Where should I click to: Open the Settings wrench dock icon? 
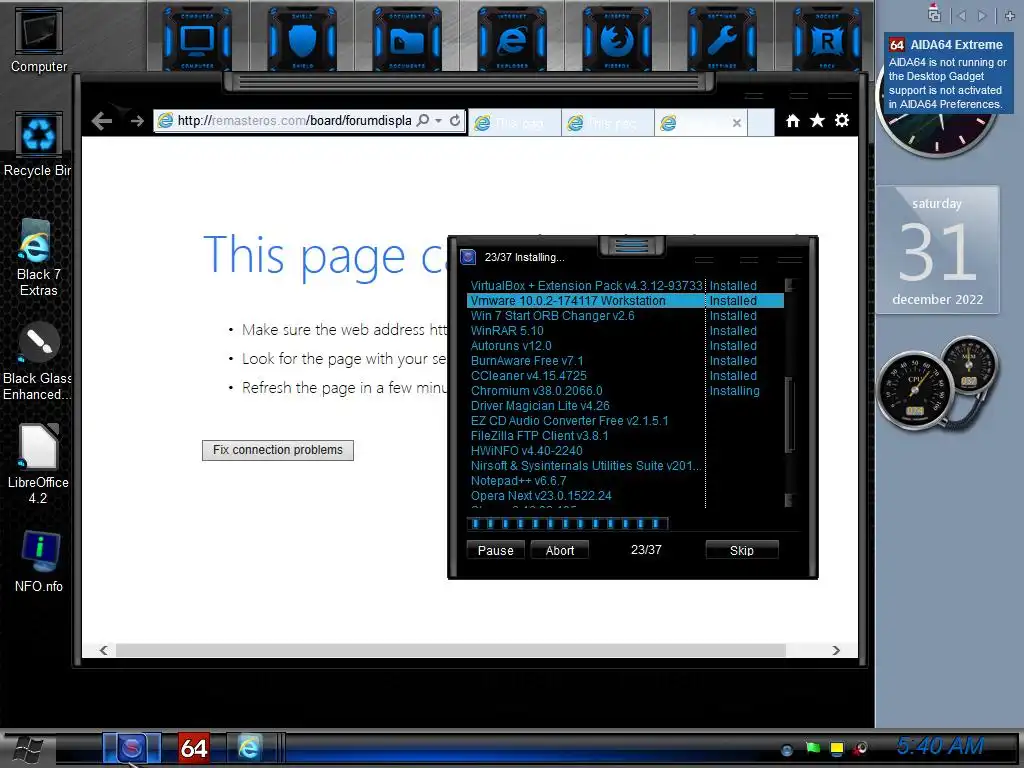pos(722,39)
